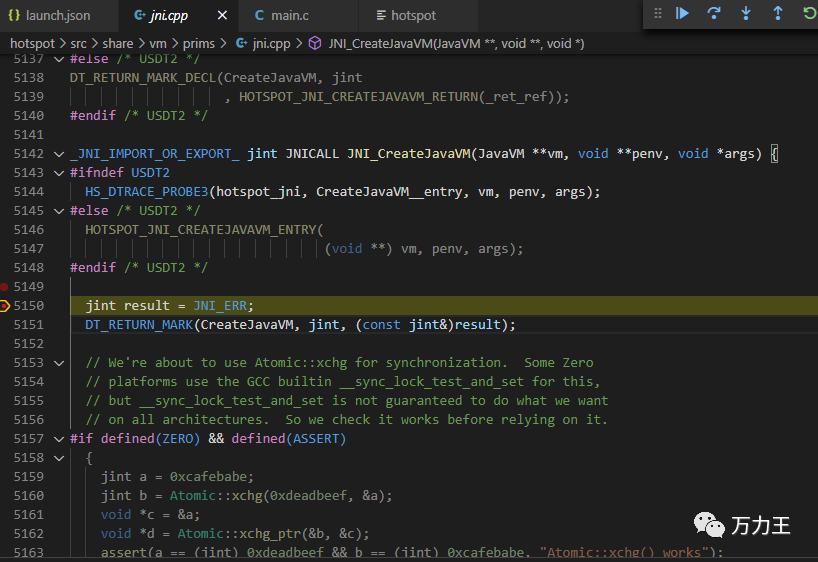This screenshot has height=562, width=818.
Task: Restart the debugging session
Action: coord(808,14)
